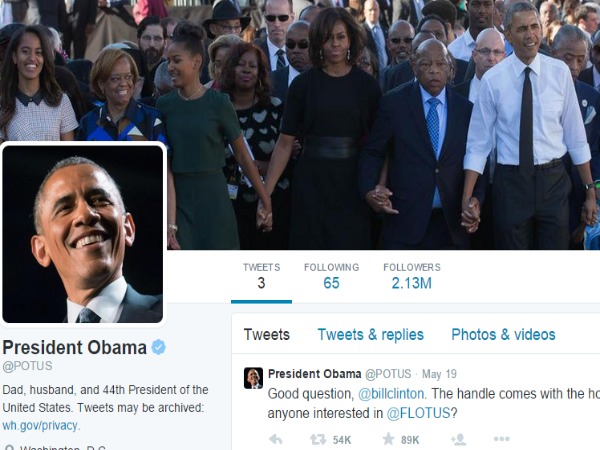Viewport: 600px width, 450px height.
Task: View the Following count of 65
Action: pyautogui.click(x=331, y=276)
